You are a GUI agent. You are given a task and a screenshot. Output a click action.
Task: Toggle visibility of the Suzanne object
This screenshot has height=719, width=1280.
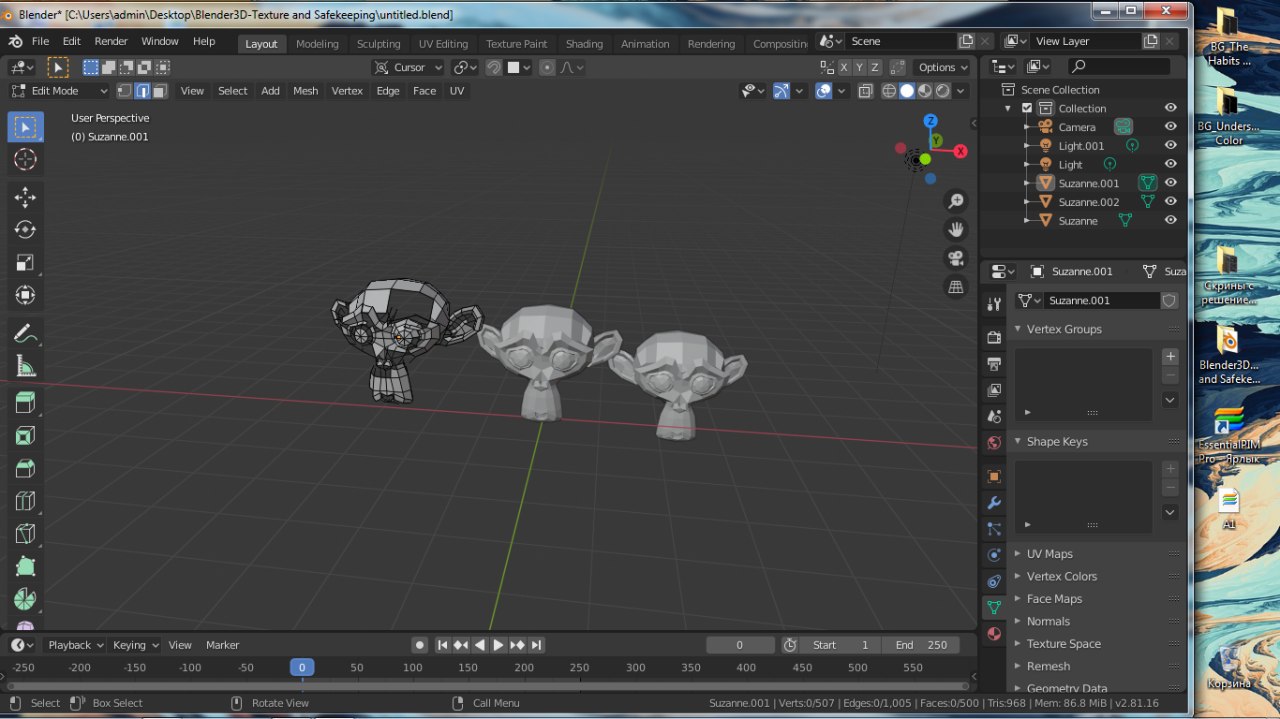point(1170,220)
